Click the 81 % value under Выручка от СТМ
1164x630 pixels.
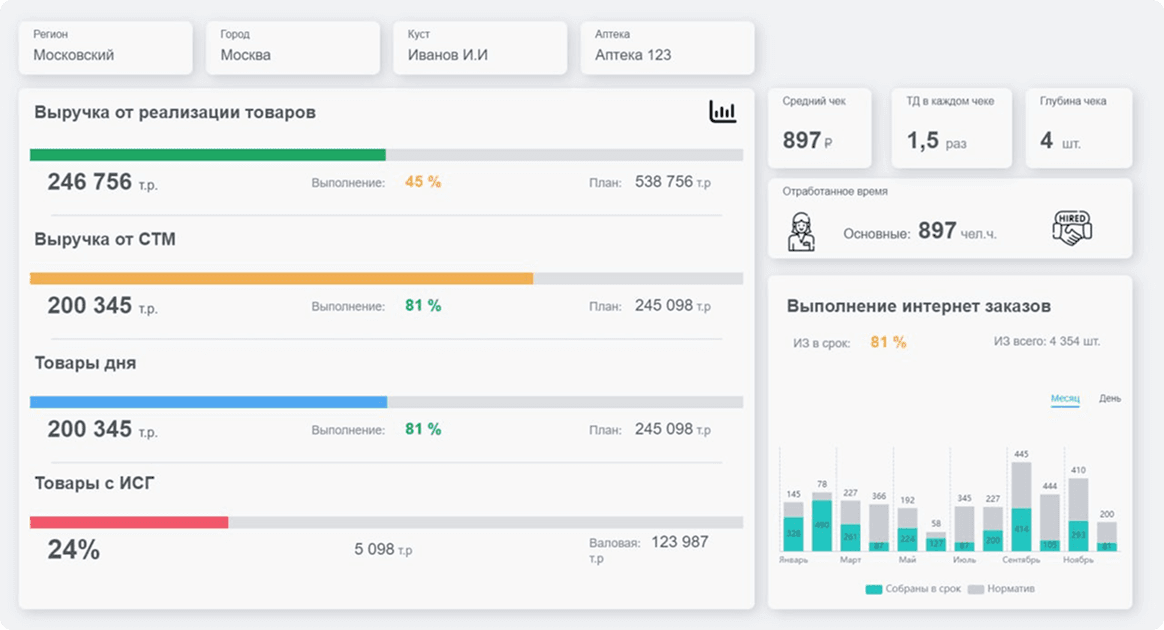point(422,306)
